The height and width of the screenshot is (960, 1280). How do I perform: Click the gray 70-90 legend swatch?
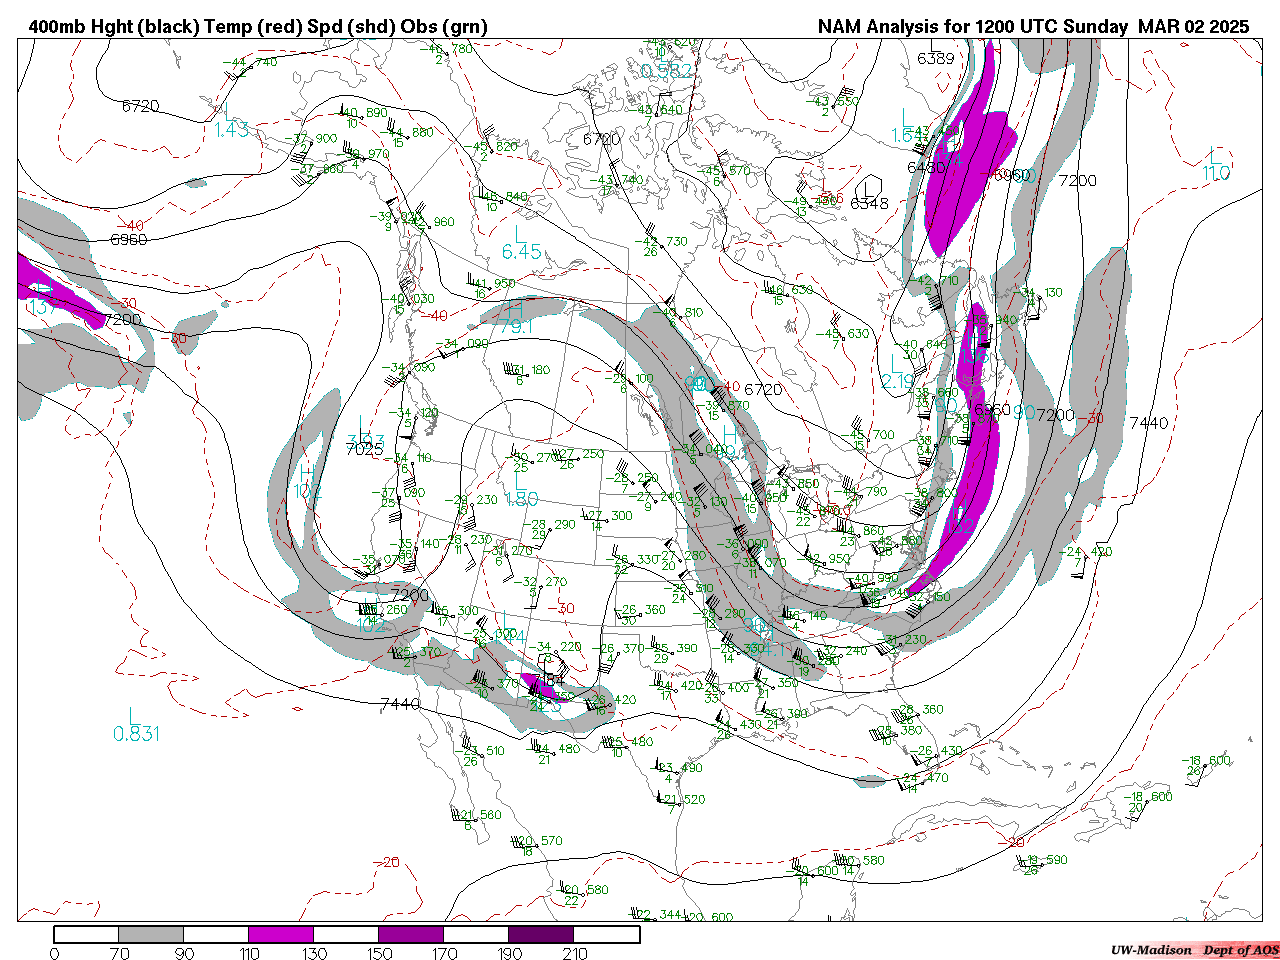pyautogui.click(x=151, y=935)
